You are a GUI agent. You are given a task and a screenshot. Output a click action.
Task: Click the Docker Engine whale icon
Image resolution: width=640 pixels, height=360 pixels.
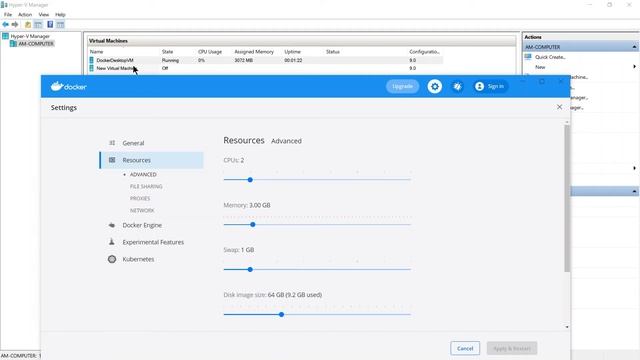112,225
